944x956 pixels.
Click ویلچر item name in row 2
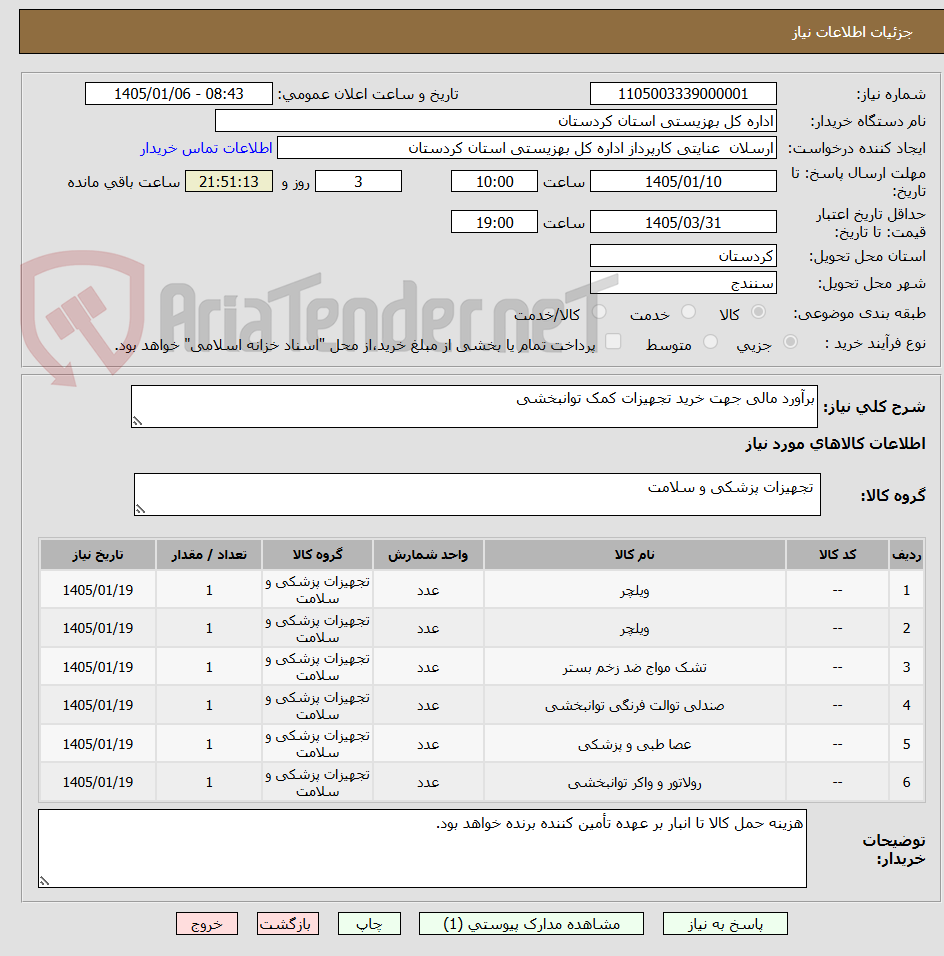coord(634,628)
